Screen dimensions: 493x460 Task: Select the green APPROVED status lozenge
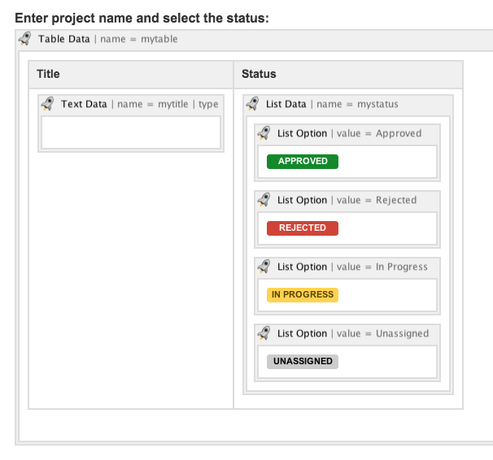[302, 161]
